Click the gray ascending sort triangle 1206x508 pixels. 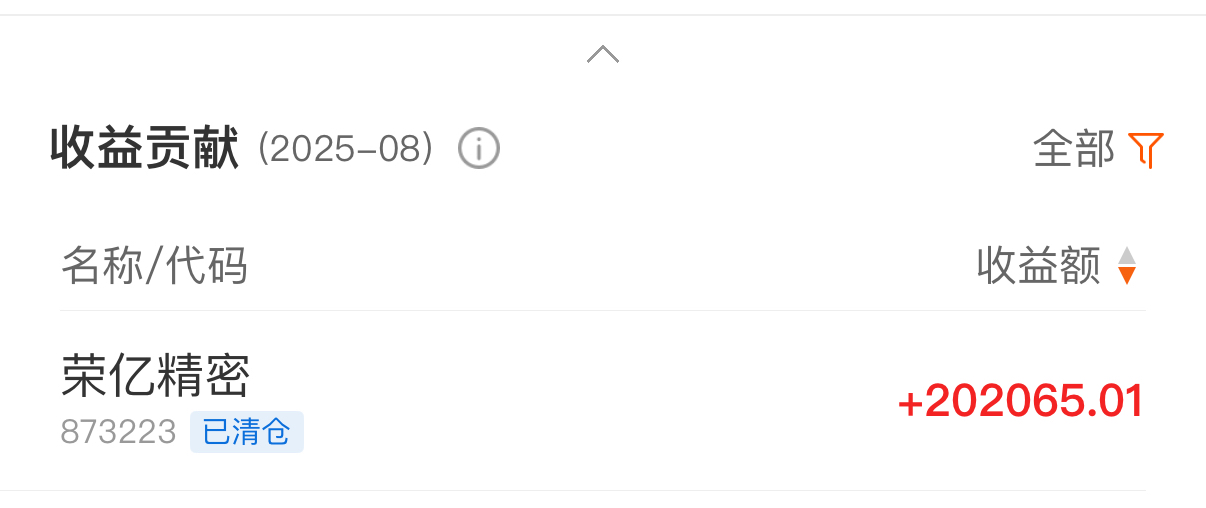point(1127,255)
